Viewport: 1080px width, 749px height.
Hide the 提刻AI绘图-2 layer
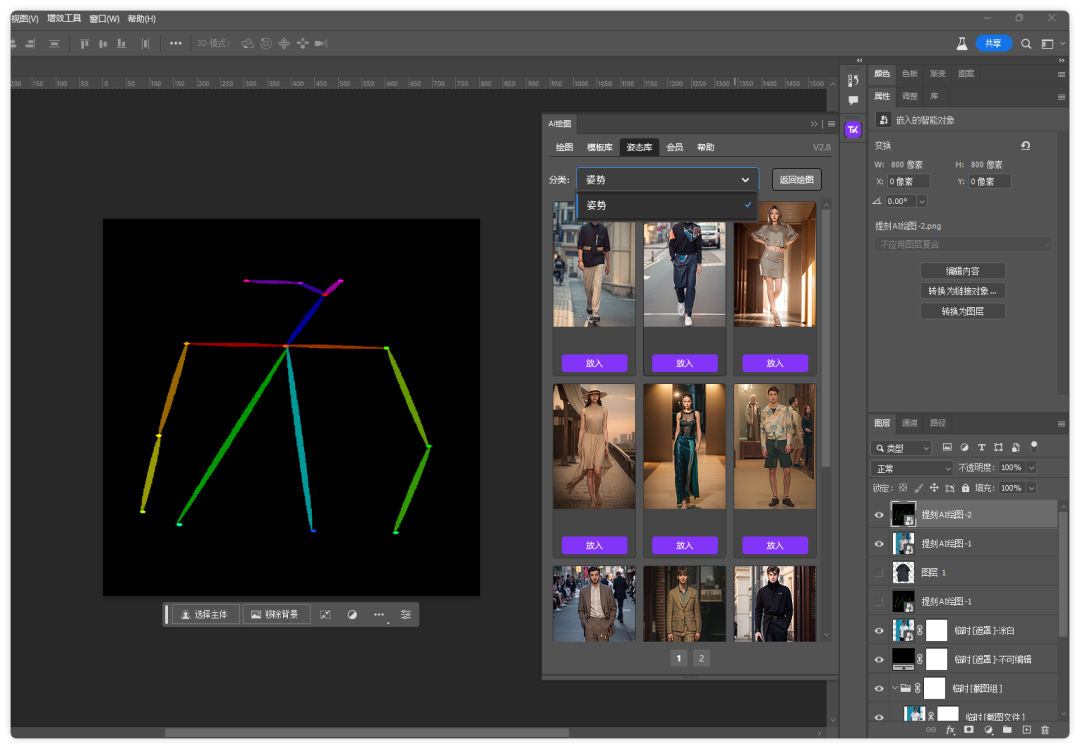[879, 515]
